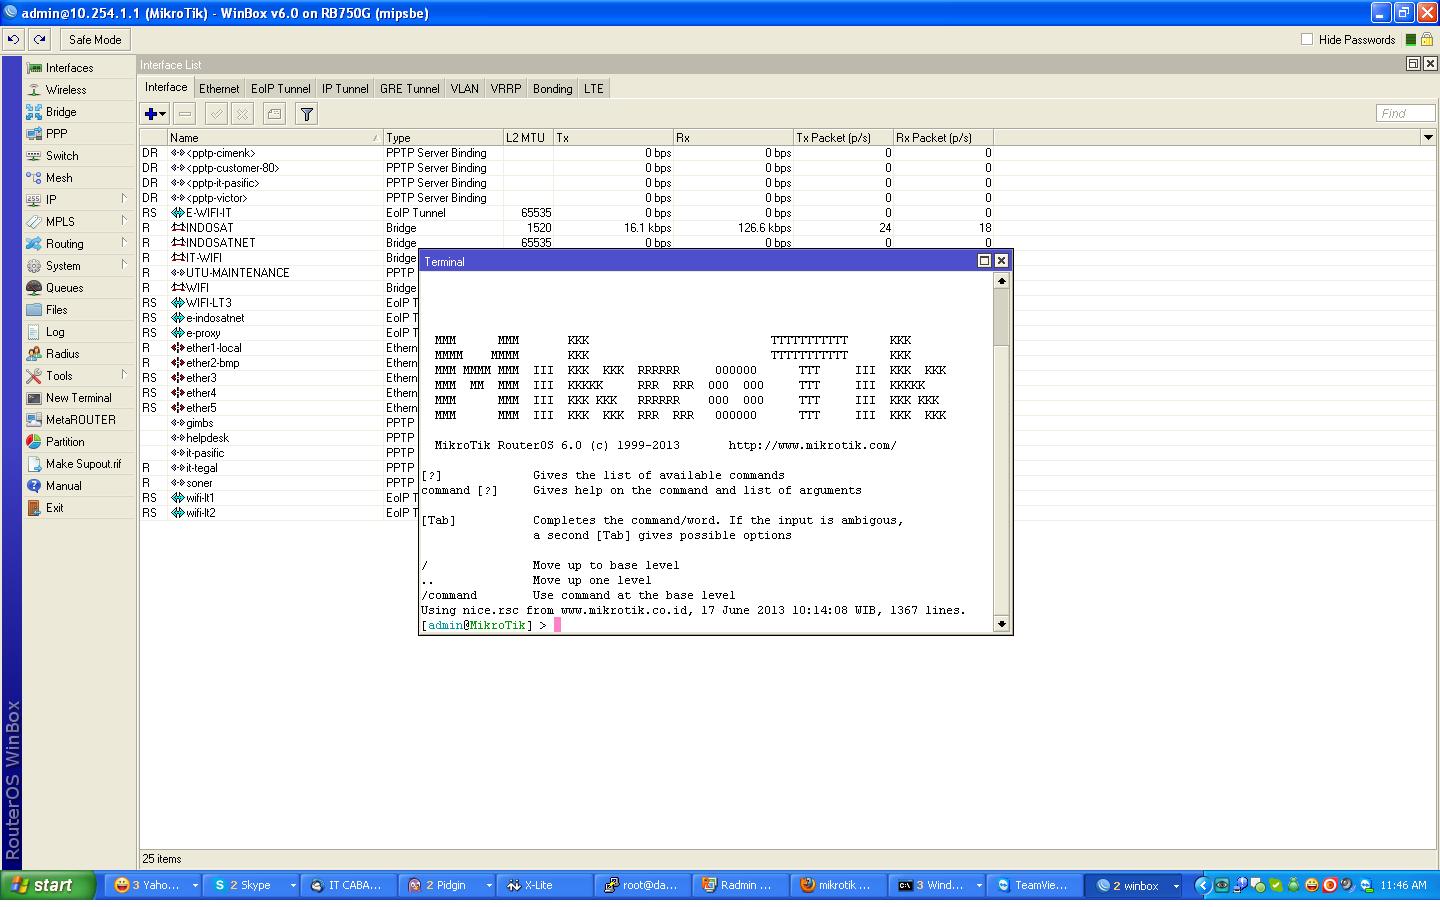
Task: Switch to the IP Tunnel tab
Action: pyautogui.click(x=345, y=89)
